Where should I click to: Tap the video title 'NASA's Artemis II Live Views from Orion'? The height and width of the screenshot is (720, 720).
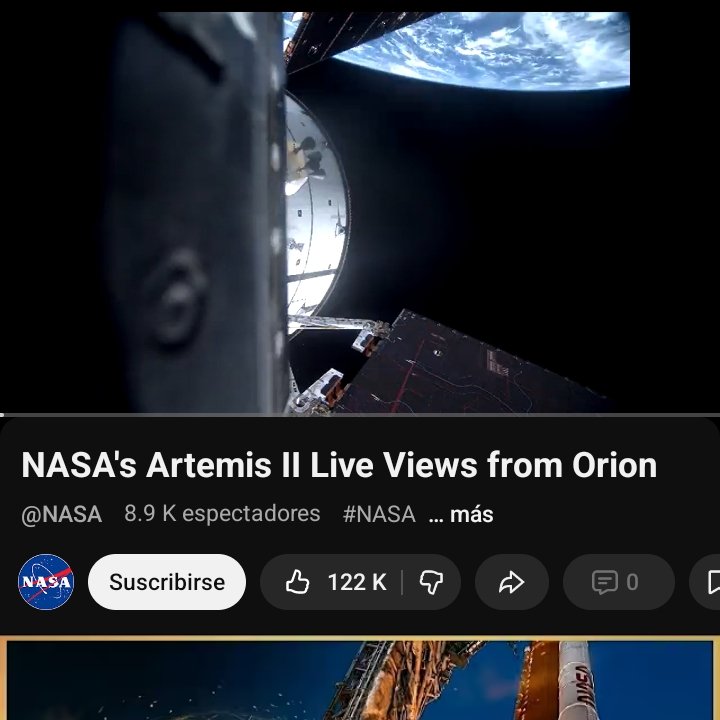339,465
